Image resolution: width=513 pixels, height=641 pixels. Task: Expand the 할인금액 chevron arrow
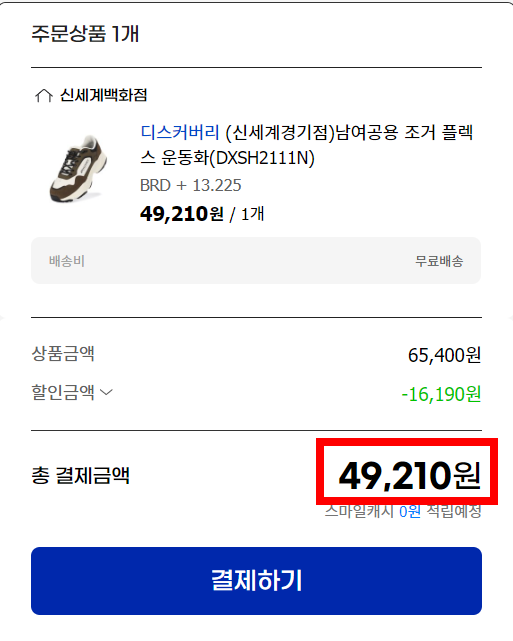tap(106, 392)
